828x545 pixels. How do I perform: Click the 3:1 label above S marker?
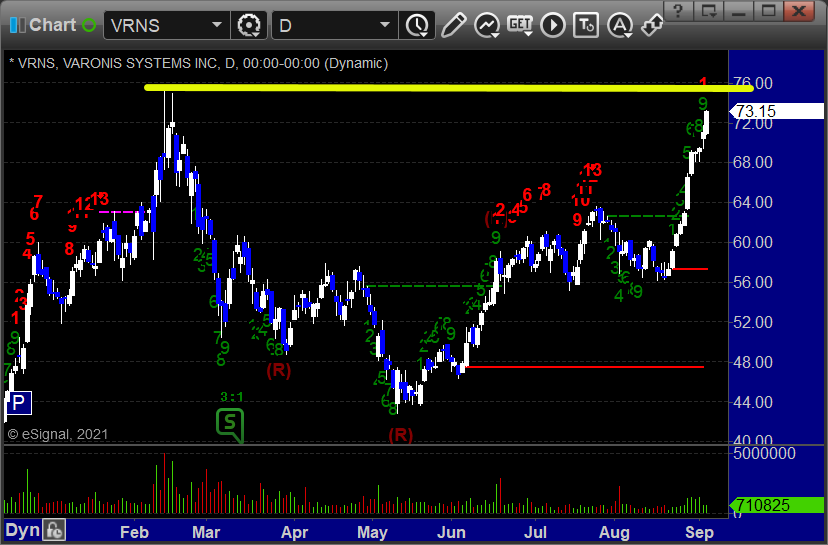click(x=232, y=397)
